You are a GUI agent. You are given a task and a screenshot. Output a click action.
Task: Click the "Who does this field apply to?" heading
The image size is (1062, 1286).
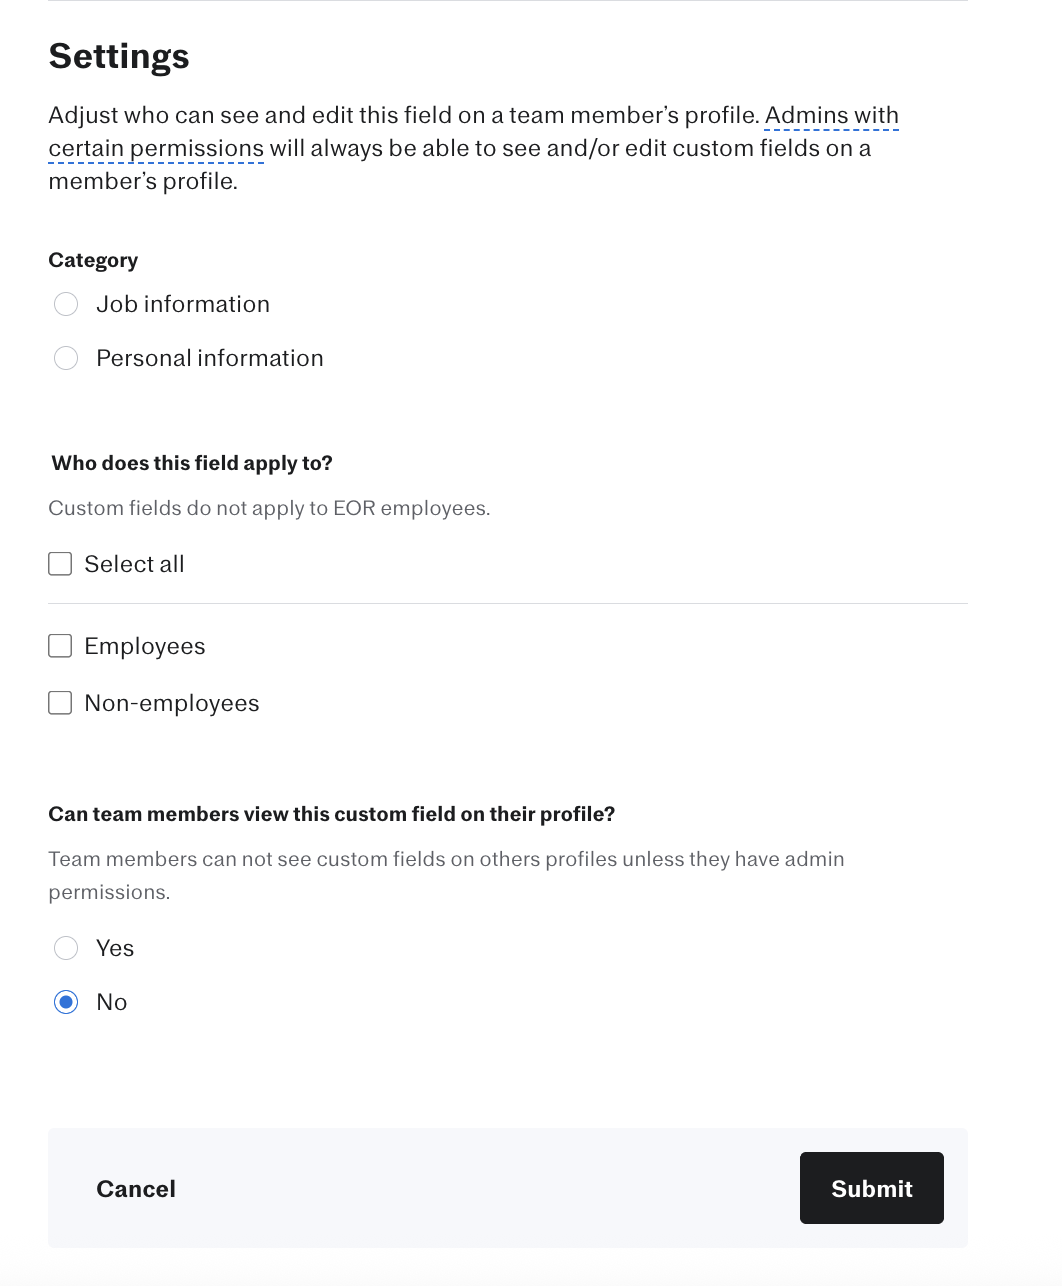coord(192,463)
